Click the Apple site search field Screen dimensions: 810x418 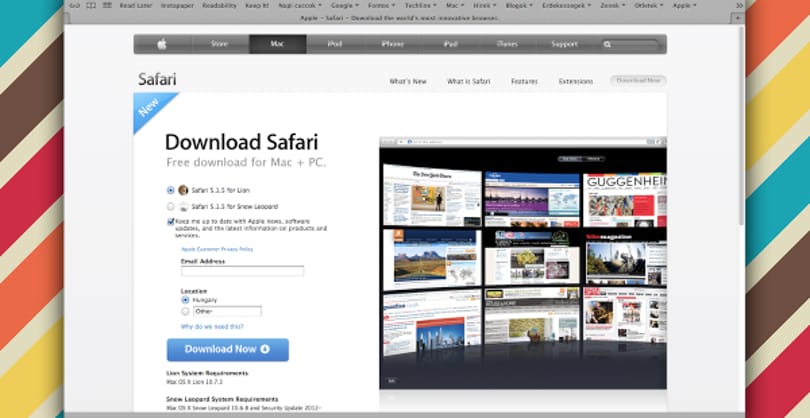pyautogui.click(x=630, y=44)
